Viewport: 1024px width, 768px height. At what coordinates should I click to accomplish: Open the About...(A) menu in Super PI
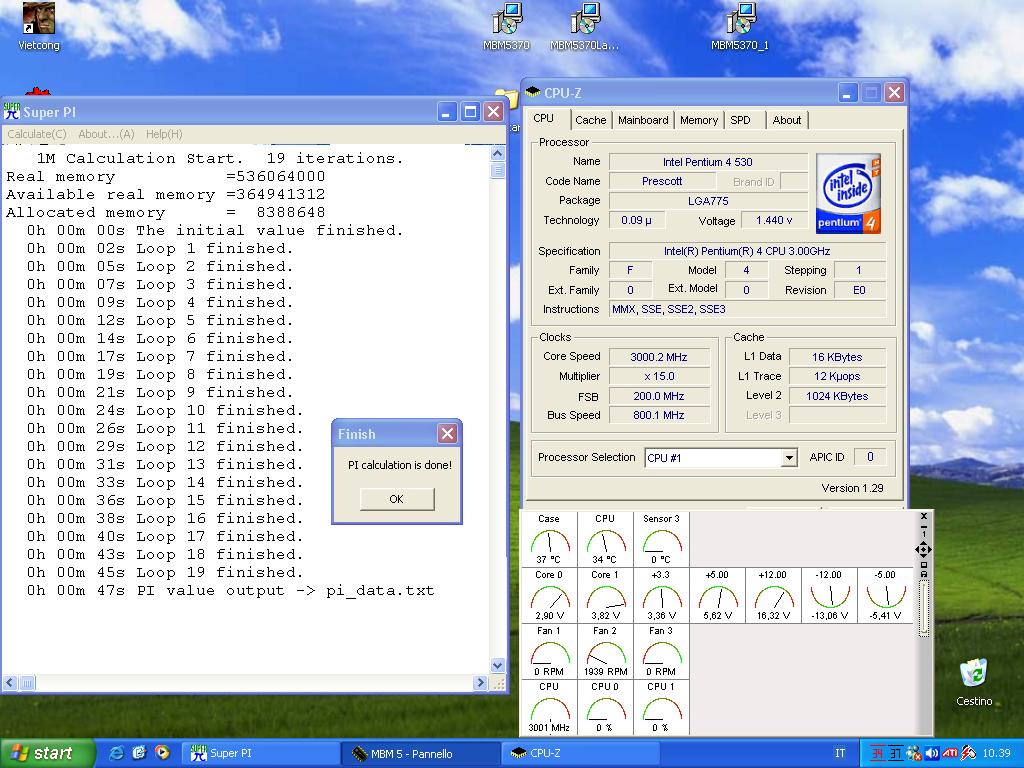click(106, 134)
